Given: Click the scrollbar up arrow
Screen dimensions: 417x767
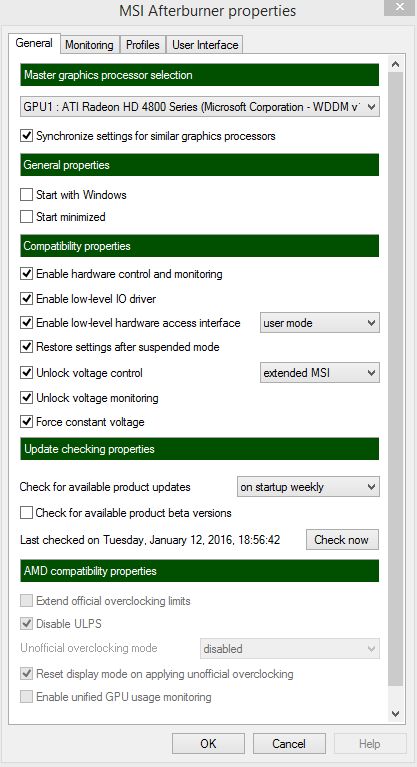Looking at the screenshot, I should (395, 64).
